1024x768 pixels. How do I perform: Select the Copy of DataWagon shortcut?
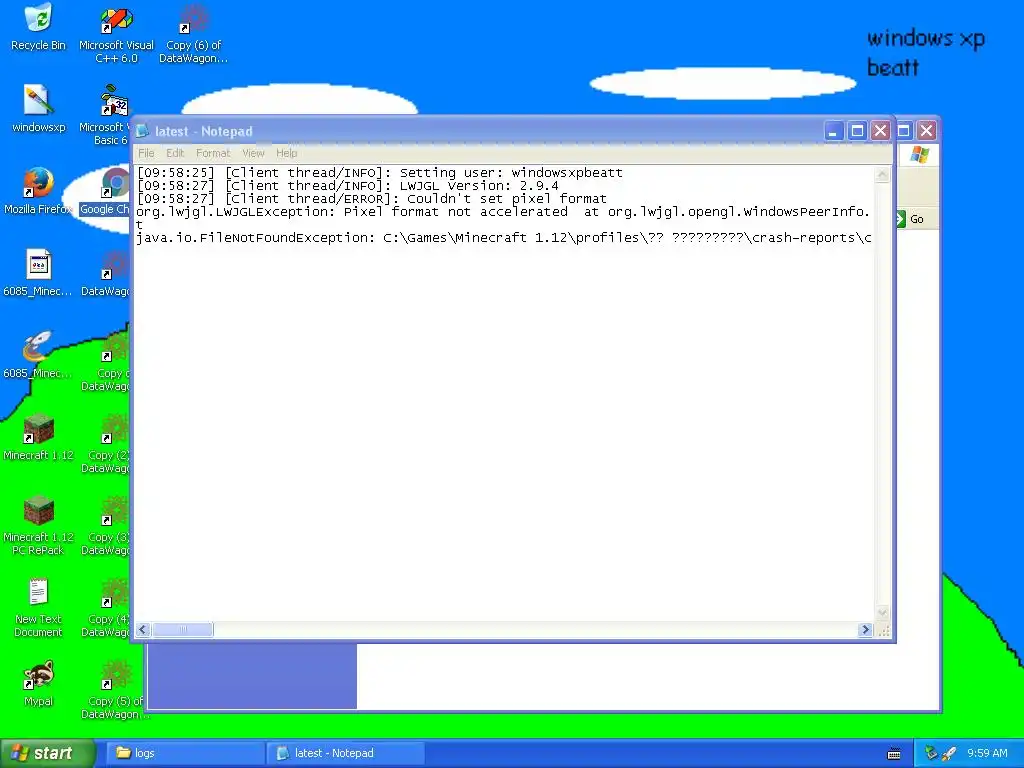[x=106, y=362]
